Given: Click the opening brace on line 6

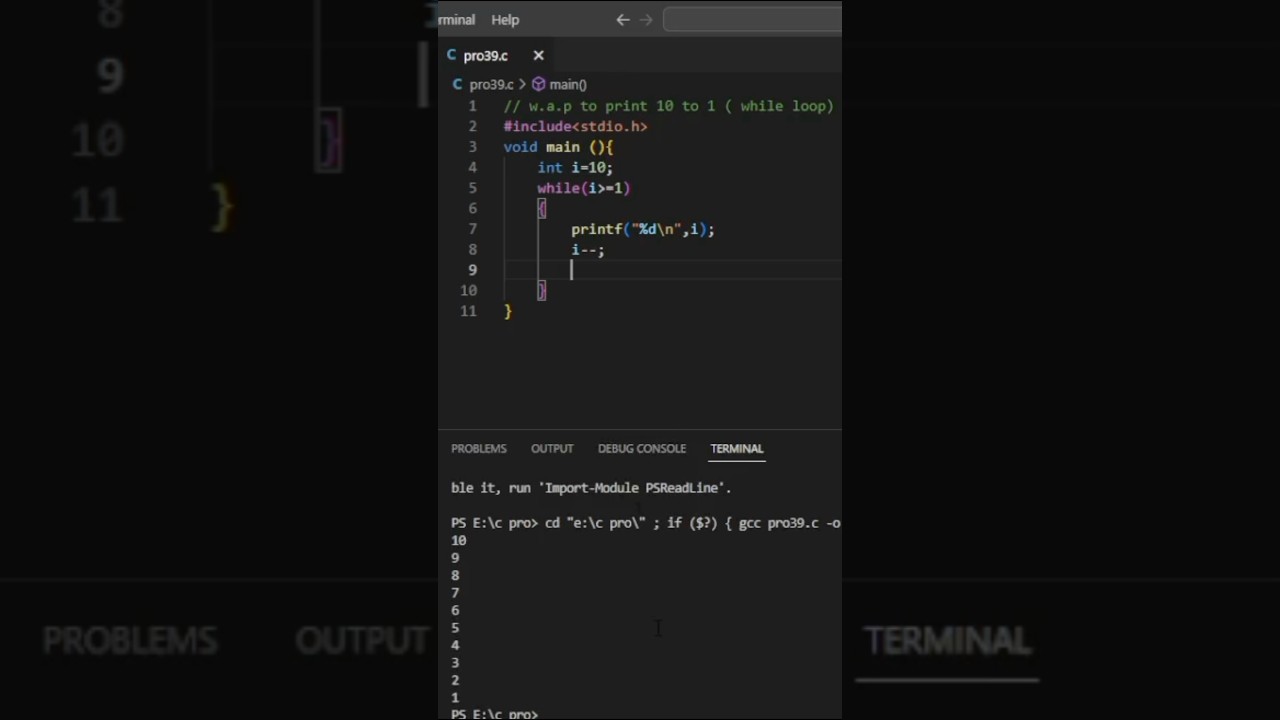Looking at the screenshot, I should pos(542,209).
